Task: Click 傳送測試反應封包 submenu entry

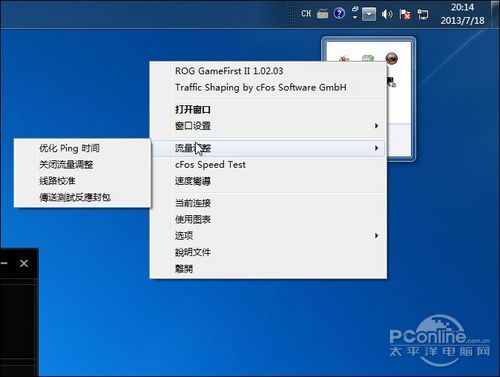Action: tap(82, 197)
